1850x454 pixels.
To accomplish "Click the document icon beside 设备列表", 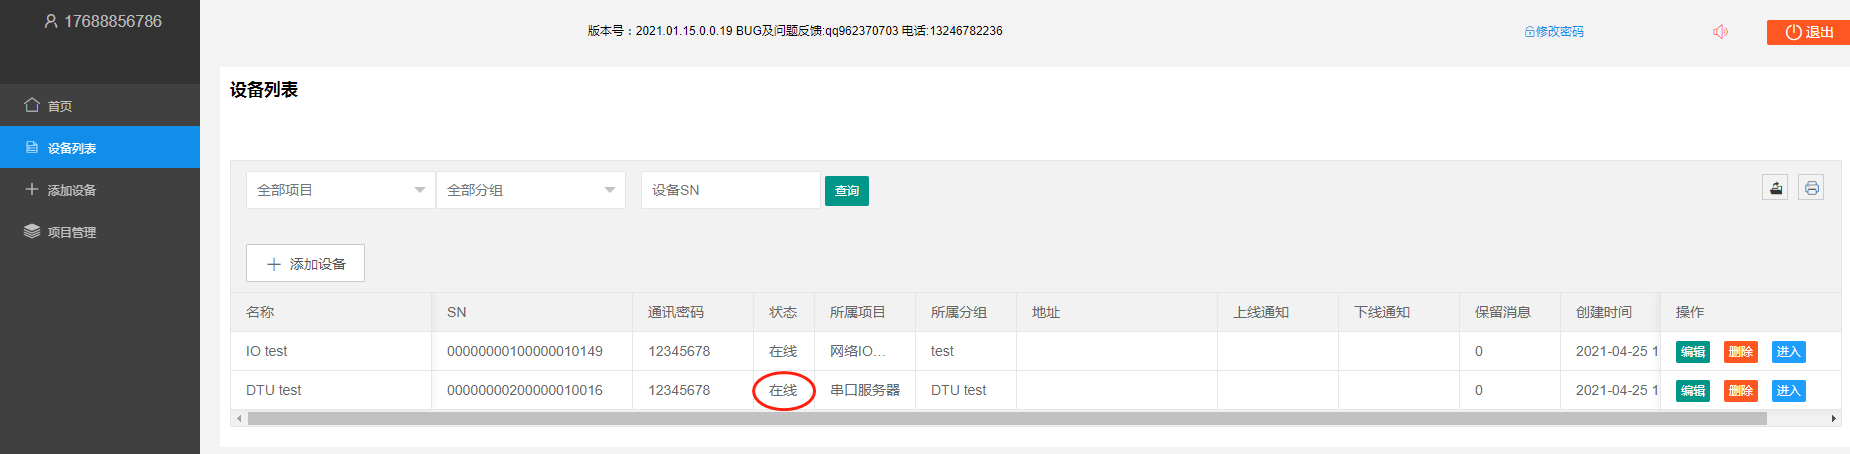I will tap(32, 147).
